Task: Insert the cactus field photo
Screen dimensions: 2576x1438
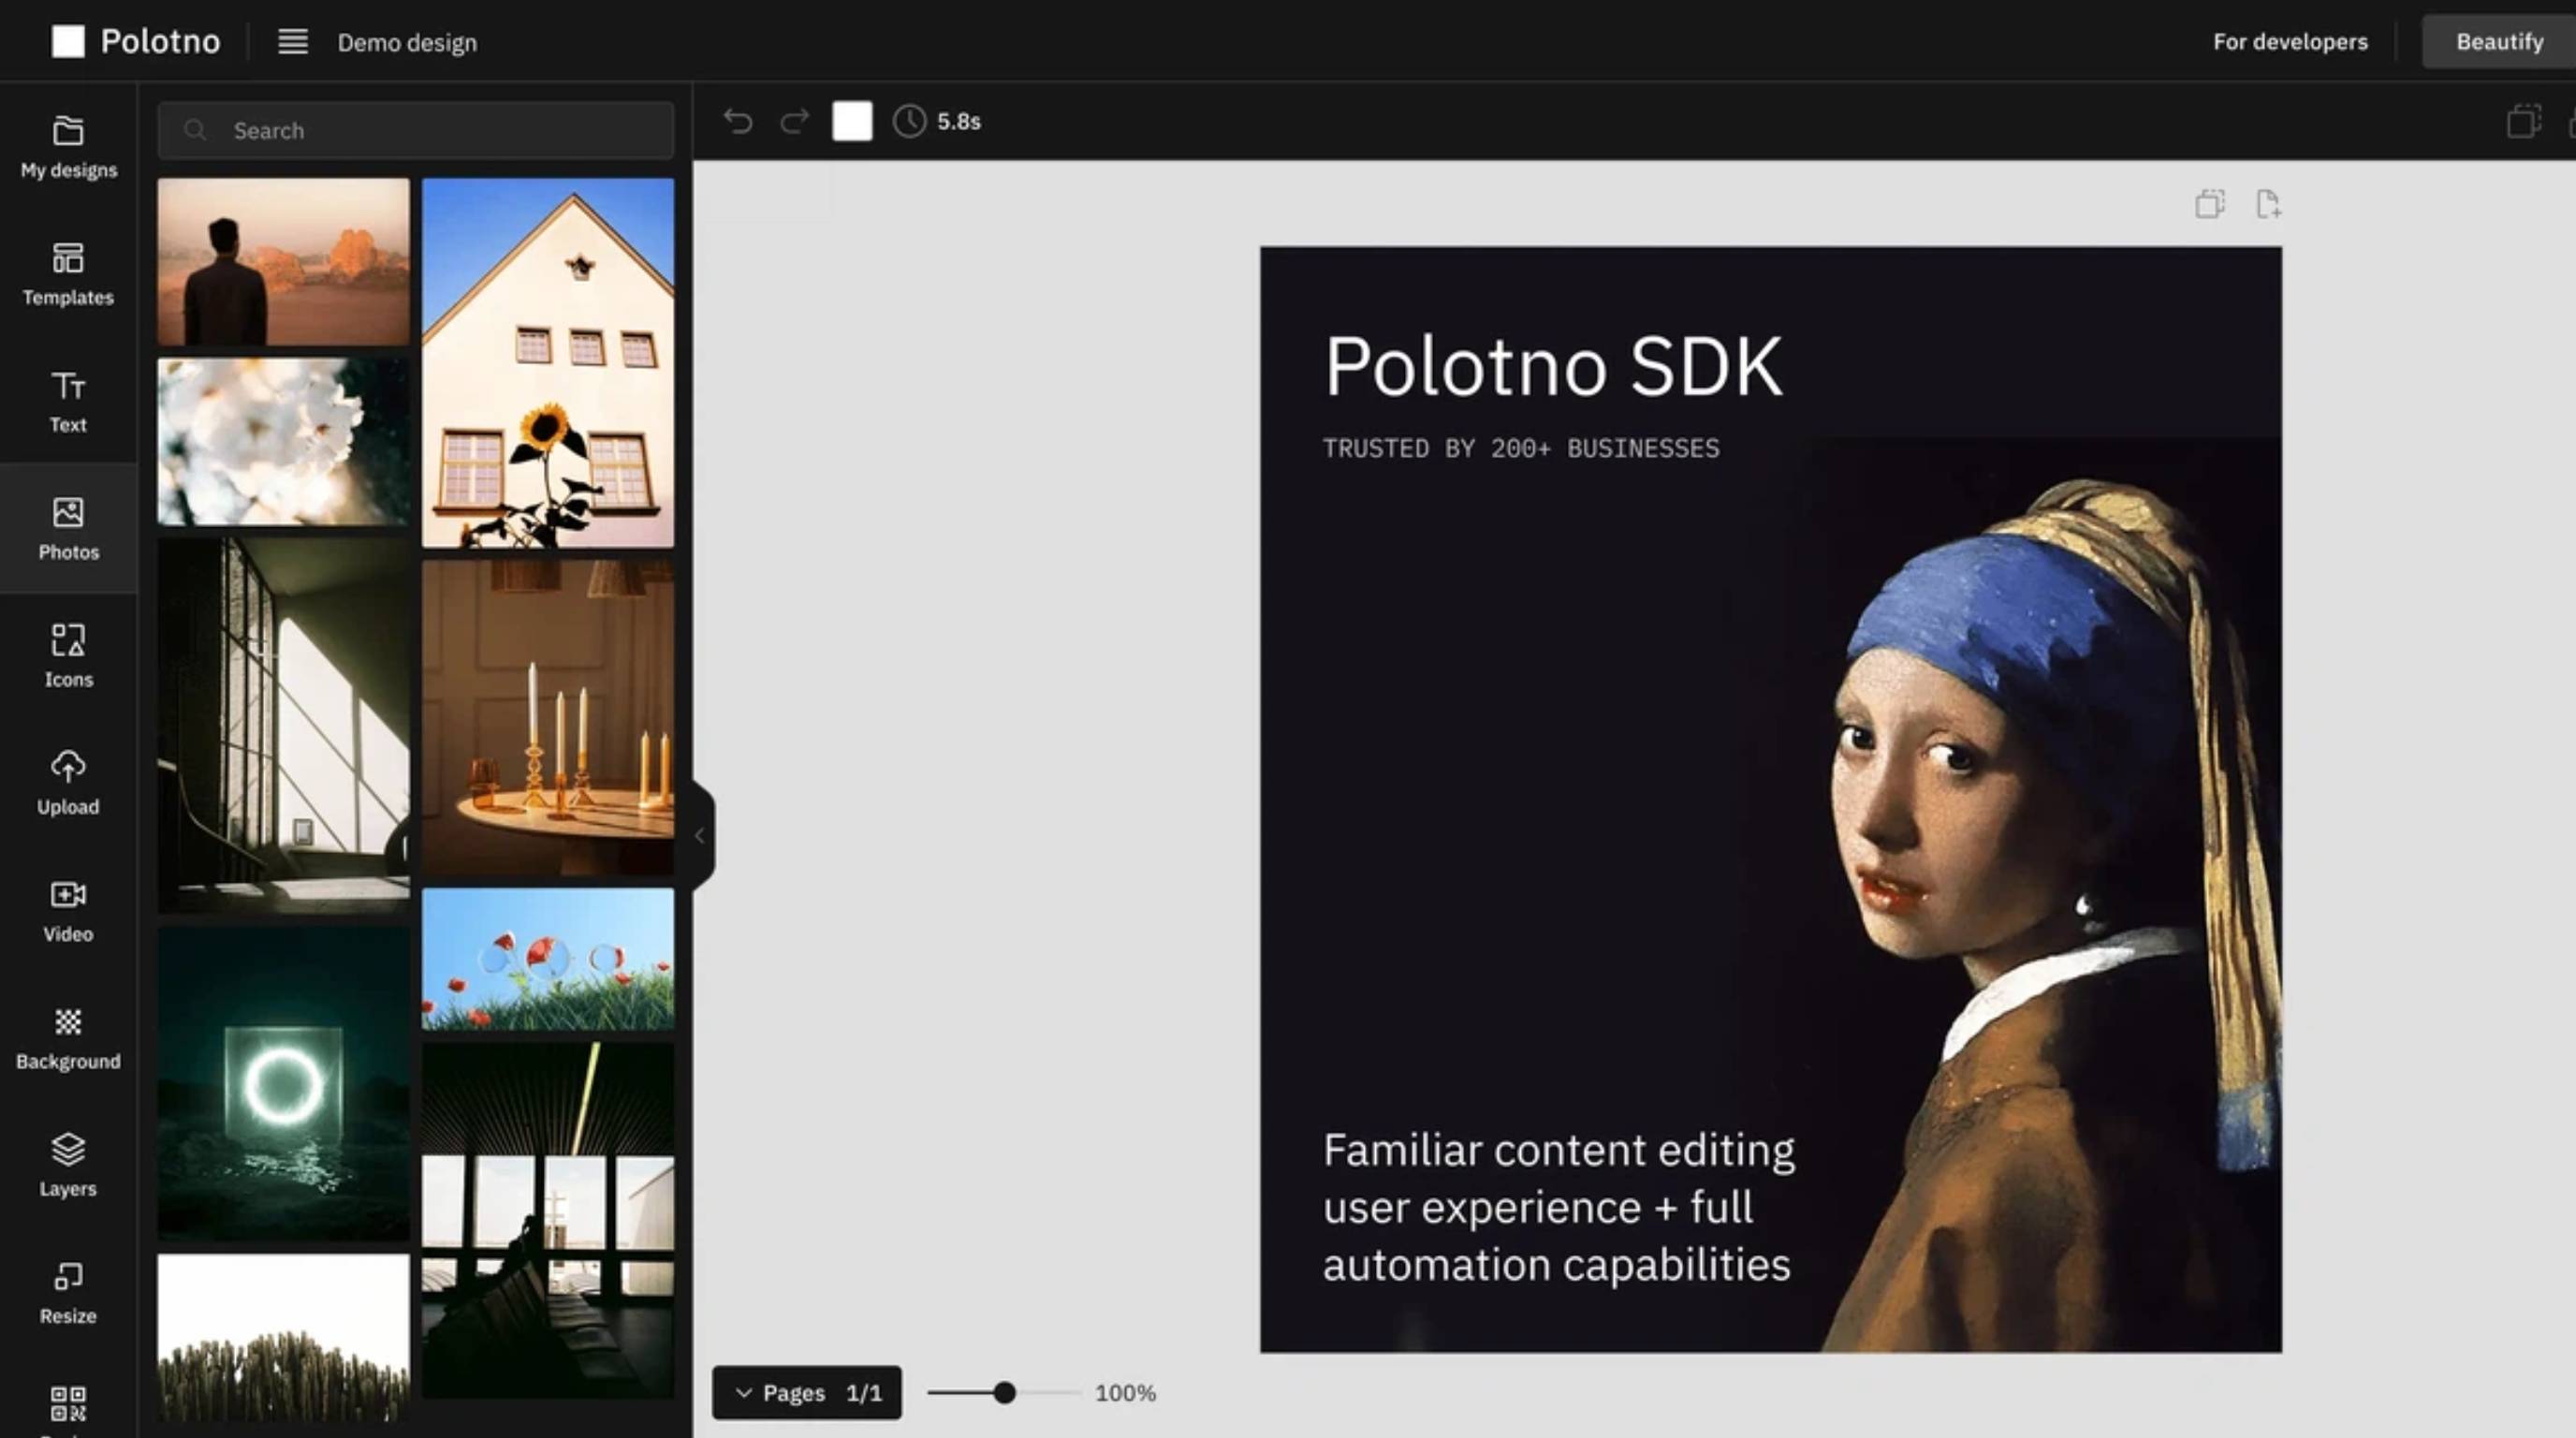Action: click(283, 1338)
